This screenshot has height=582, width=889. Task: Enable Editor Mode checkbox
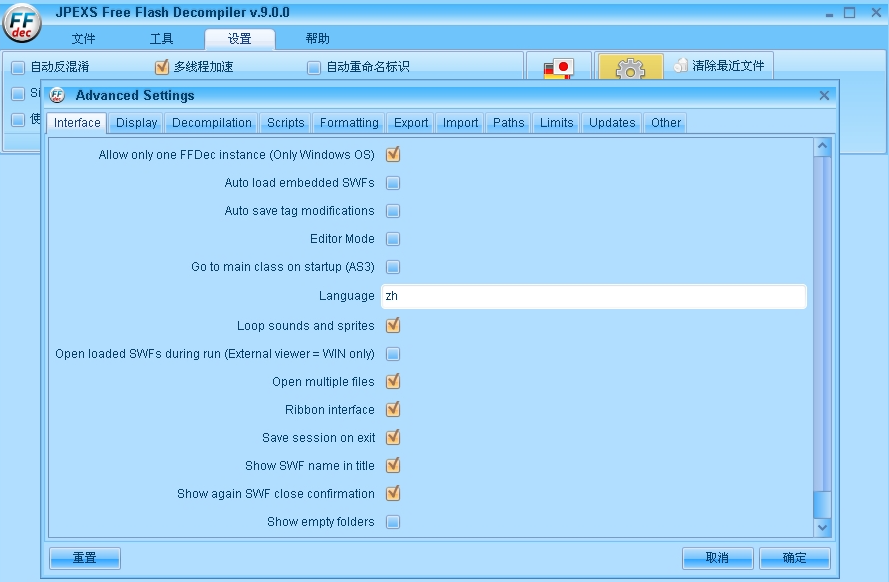point(393,239)
